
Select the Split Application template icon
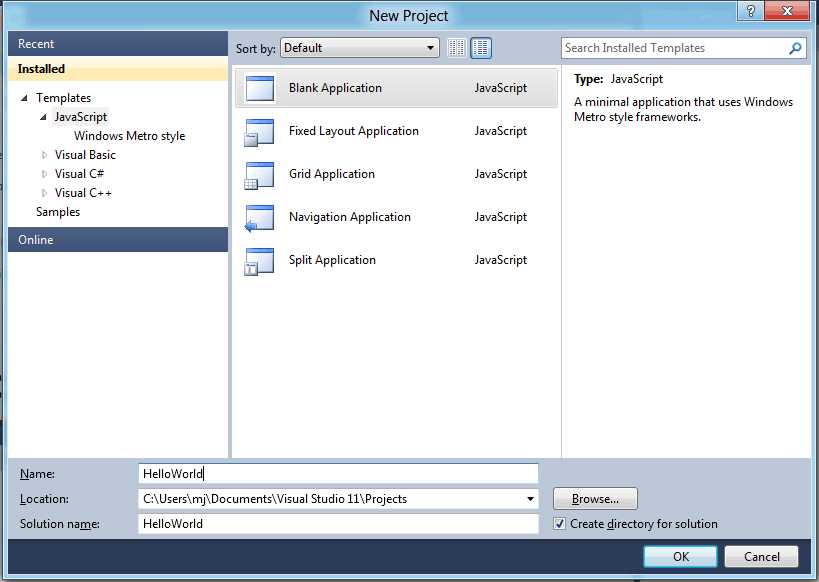click(x=259, y=261)
